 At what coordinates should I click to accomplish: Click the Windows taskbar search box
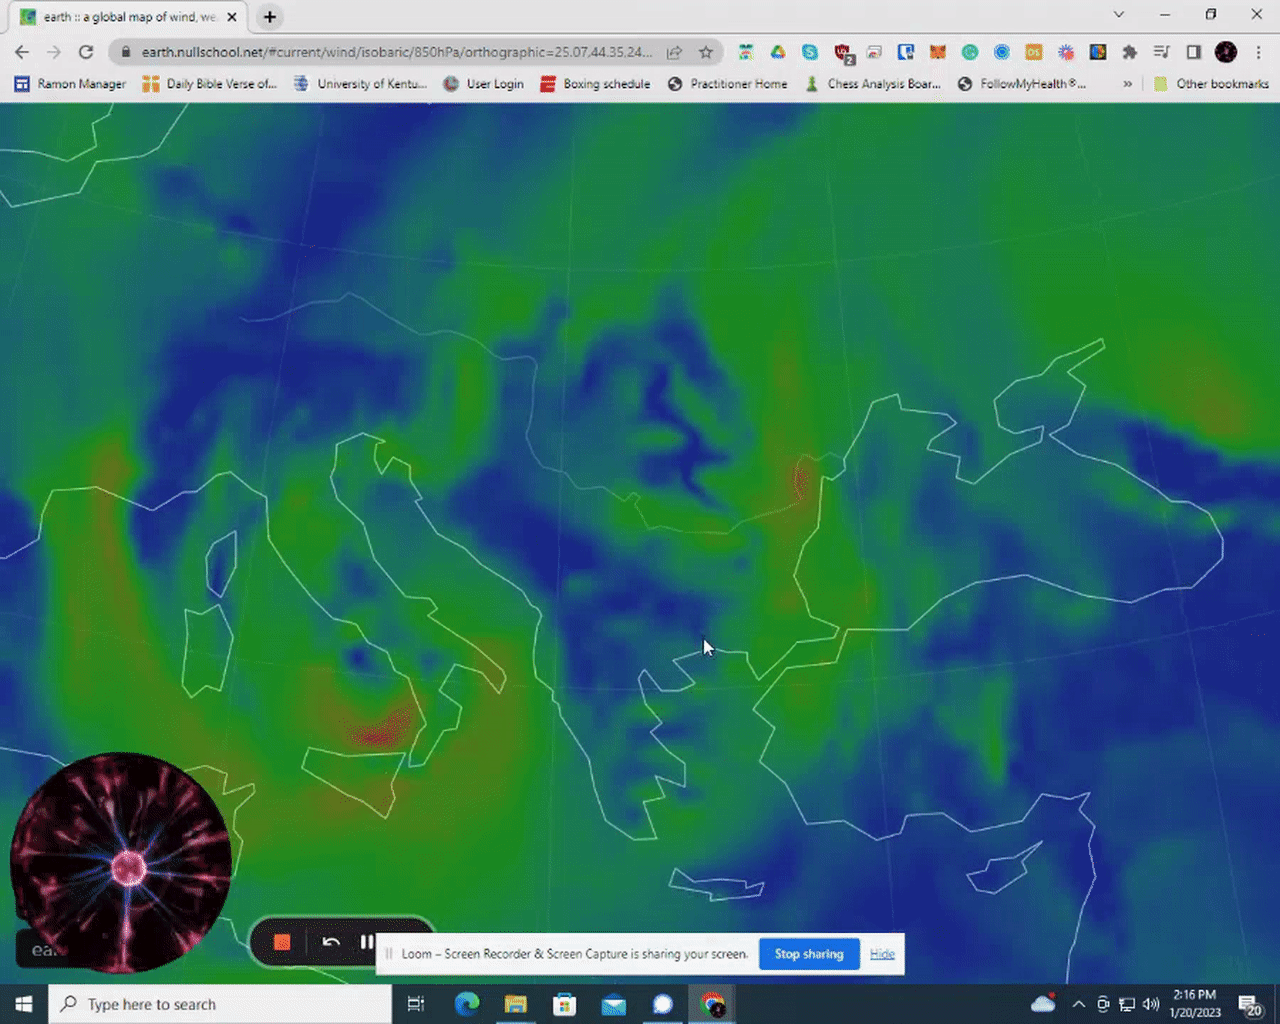[x=220, y=1004]
